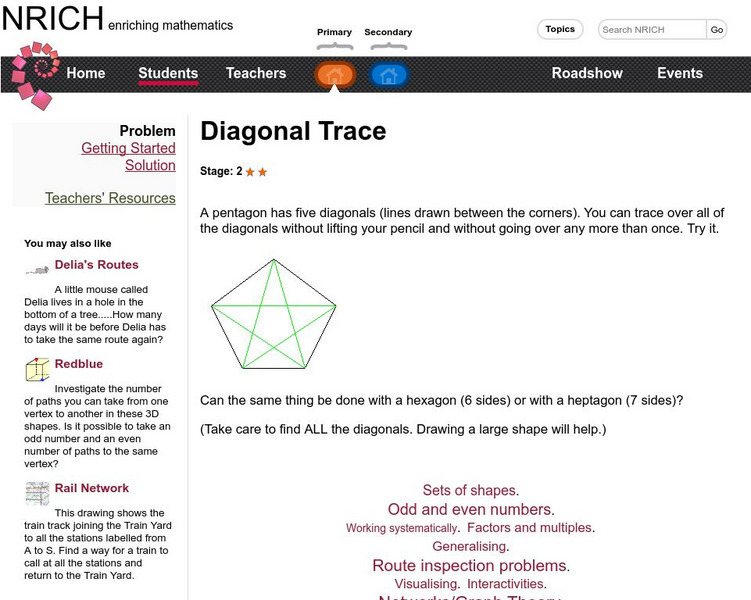Click the second orange difficulty star

(262, 172)
